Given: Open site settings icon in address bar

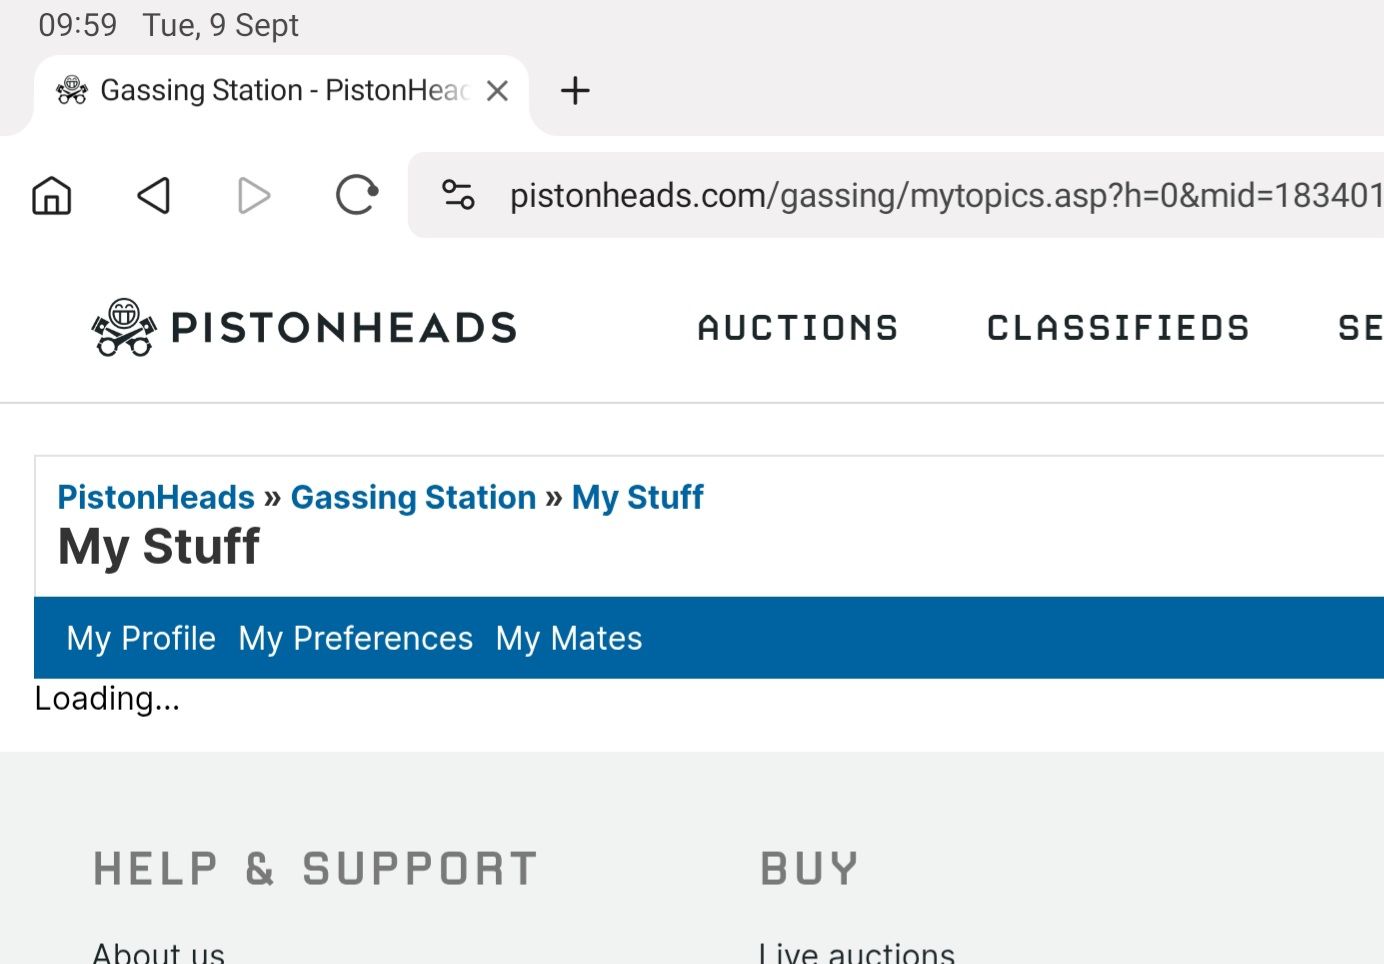Looking at the screenshot, I should 458,195.
